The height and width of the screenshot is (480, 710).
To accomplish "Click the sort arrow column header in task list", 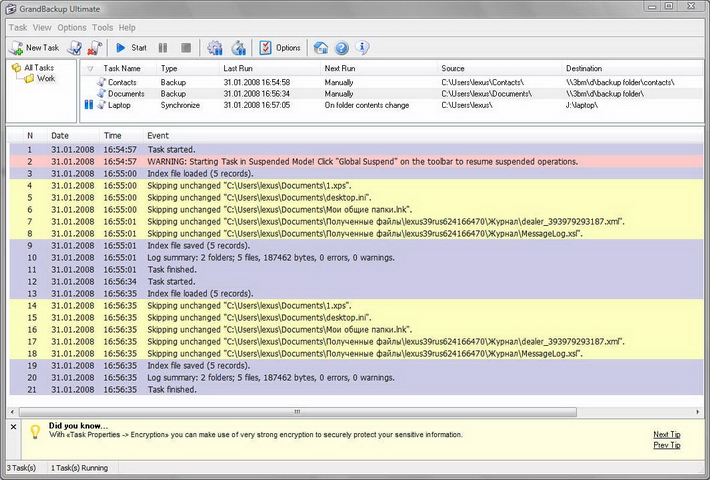I will [x=91, y=68].
